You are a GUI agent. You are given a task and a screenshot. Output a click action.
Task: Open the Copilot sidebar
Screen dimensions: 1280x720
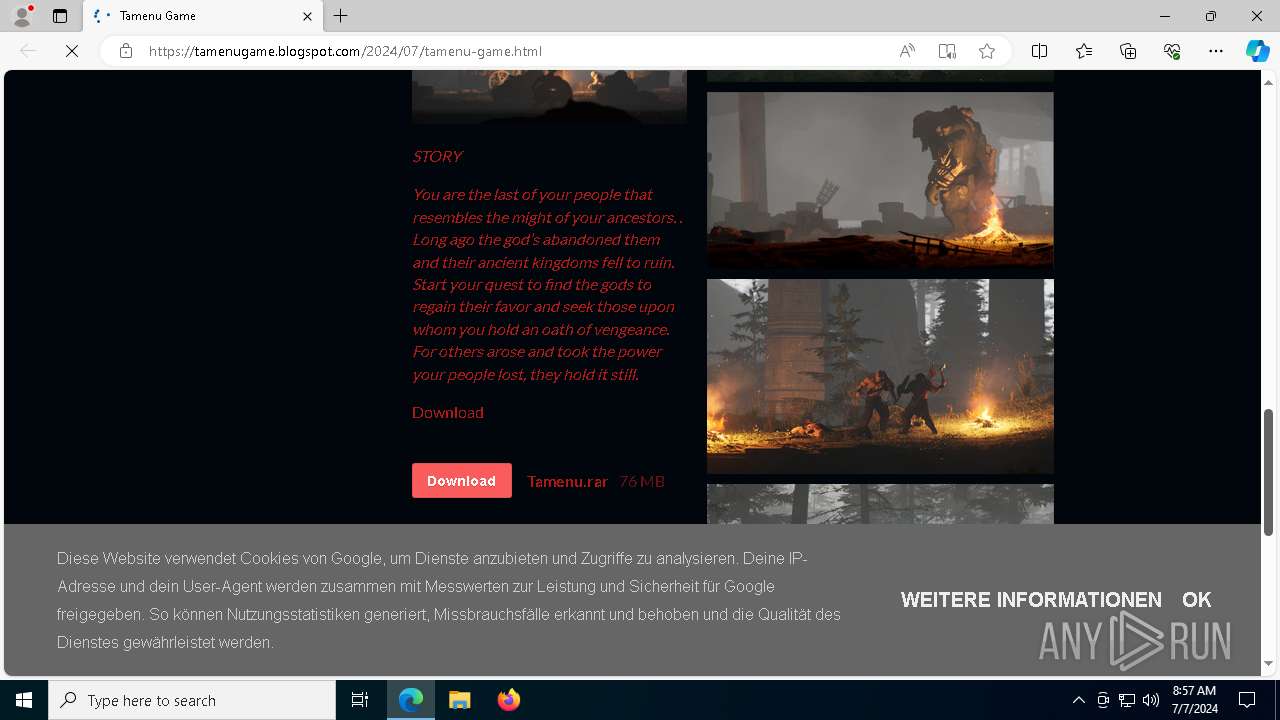1257,51
